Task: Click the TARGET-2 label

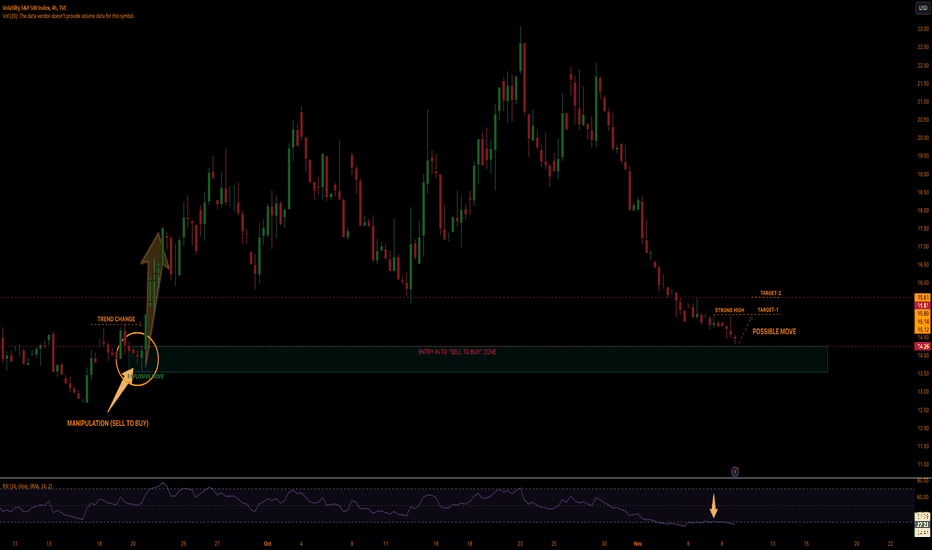Action: (x=770, y=293)
